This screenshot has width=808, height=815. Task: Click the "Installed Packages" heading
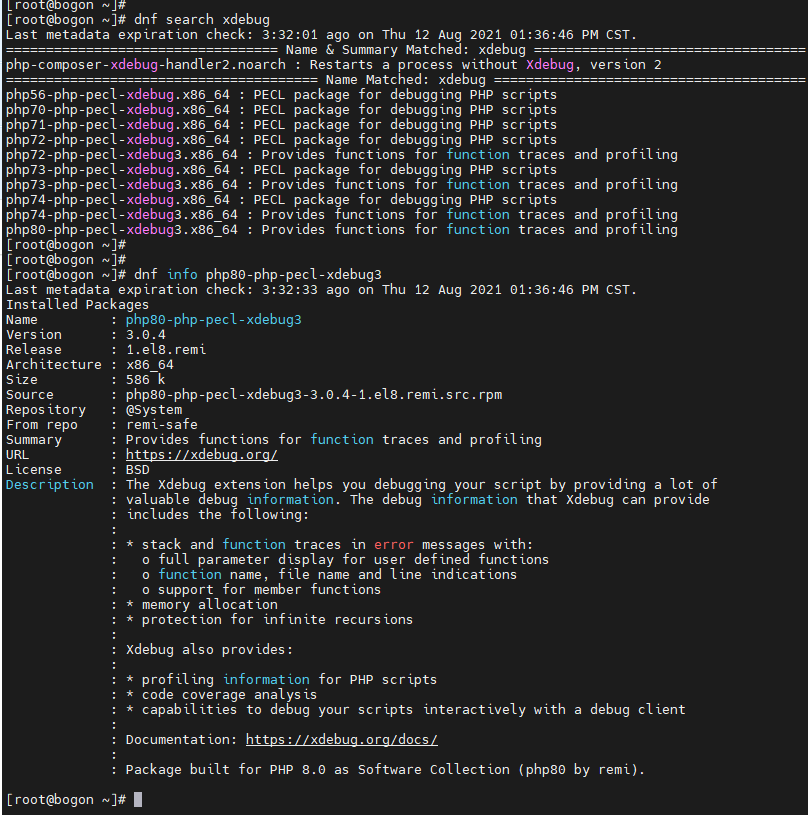pyautogui.click(x=77, y=305)
